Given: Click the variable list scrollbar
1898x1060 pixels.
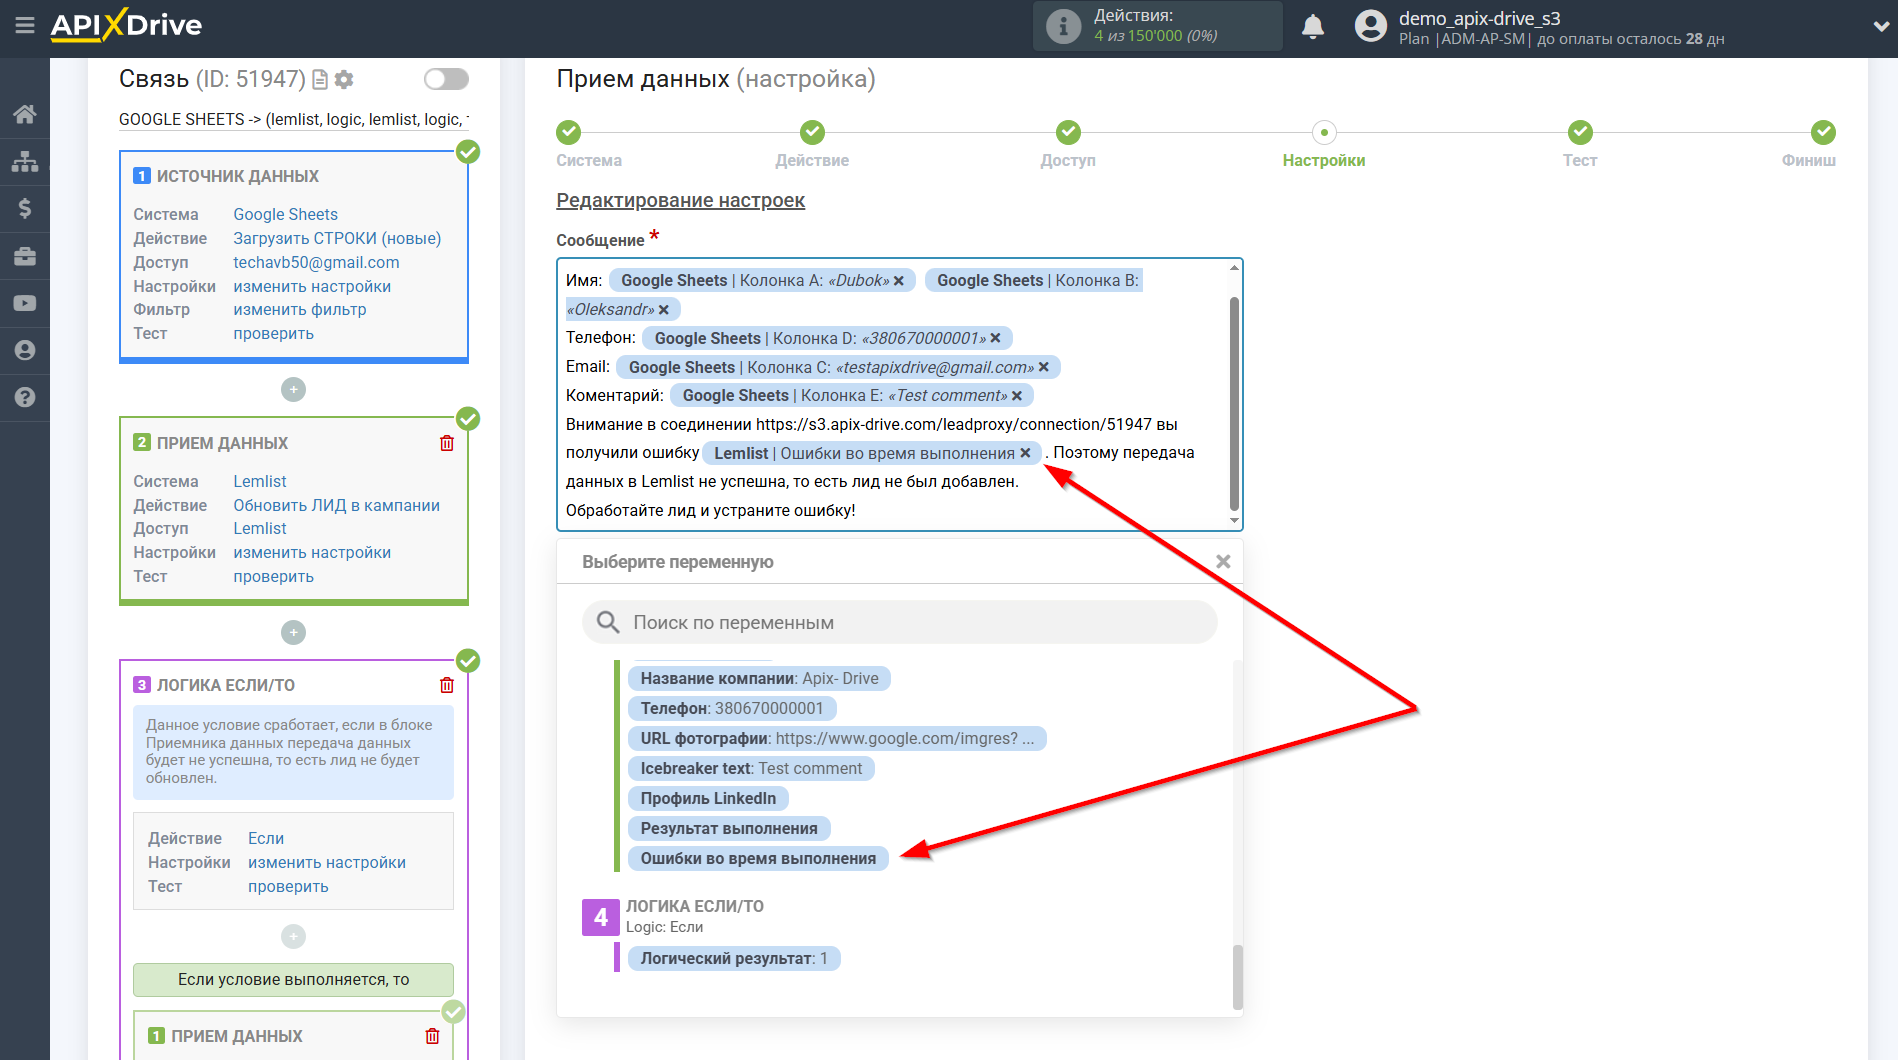Looking at the screenshot, I should click(1238, 977).
